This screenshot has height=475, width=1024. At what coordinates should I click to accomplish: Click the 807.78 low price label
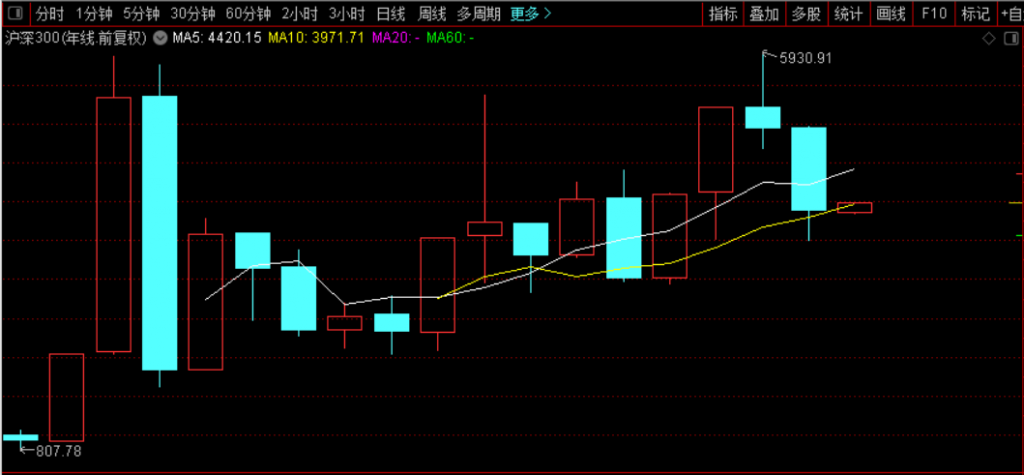coord(59,451)
